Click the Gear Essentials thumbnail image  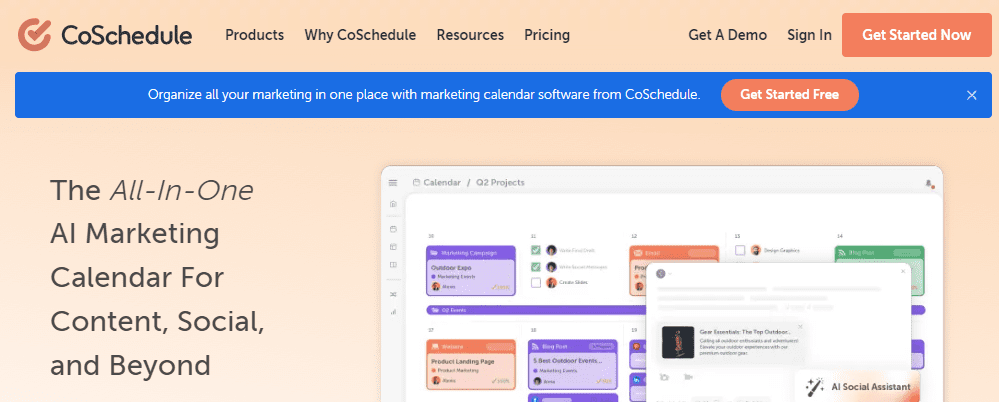point(678,342)
